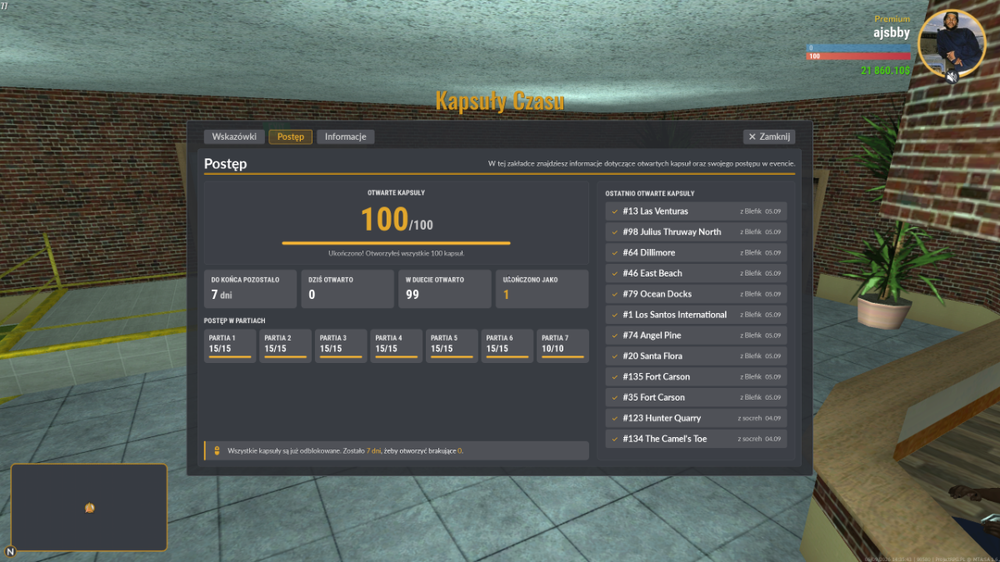Select the #35 Fort Carson capsule entry
The image size is (1000, 562).
(x=696, y=397)
